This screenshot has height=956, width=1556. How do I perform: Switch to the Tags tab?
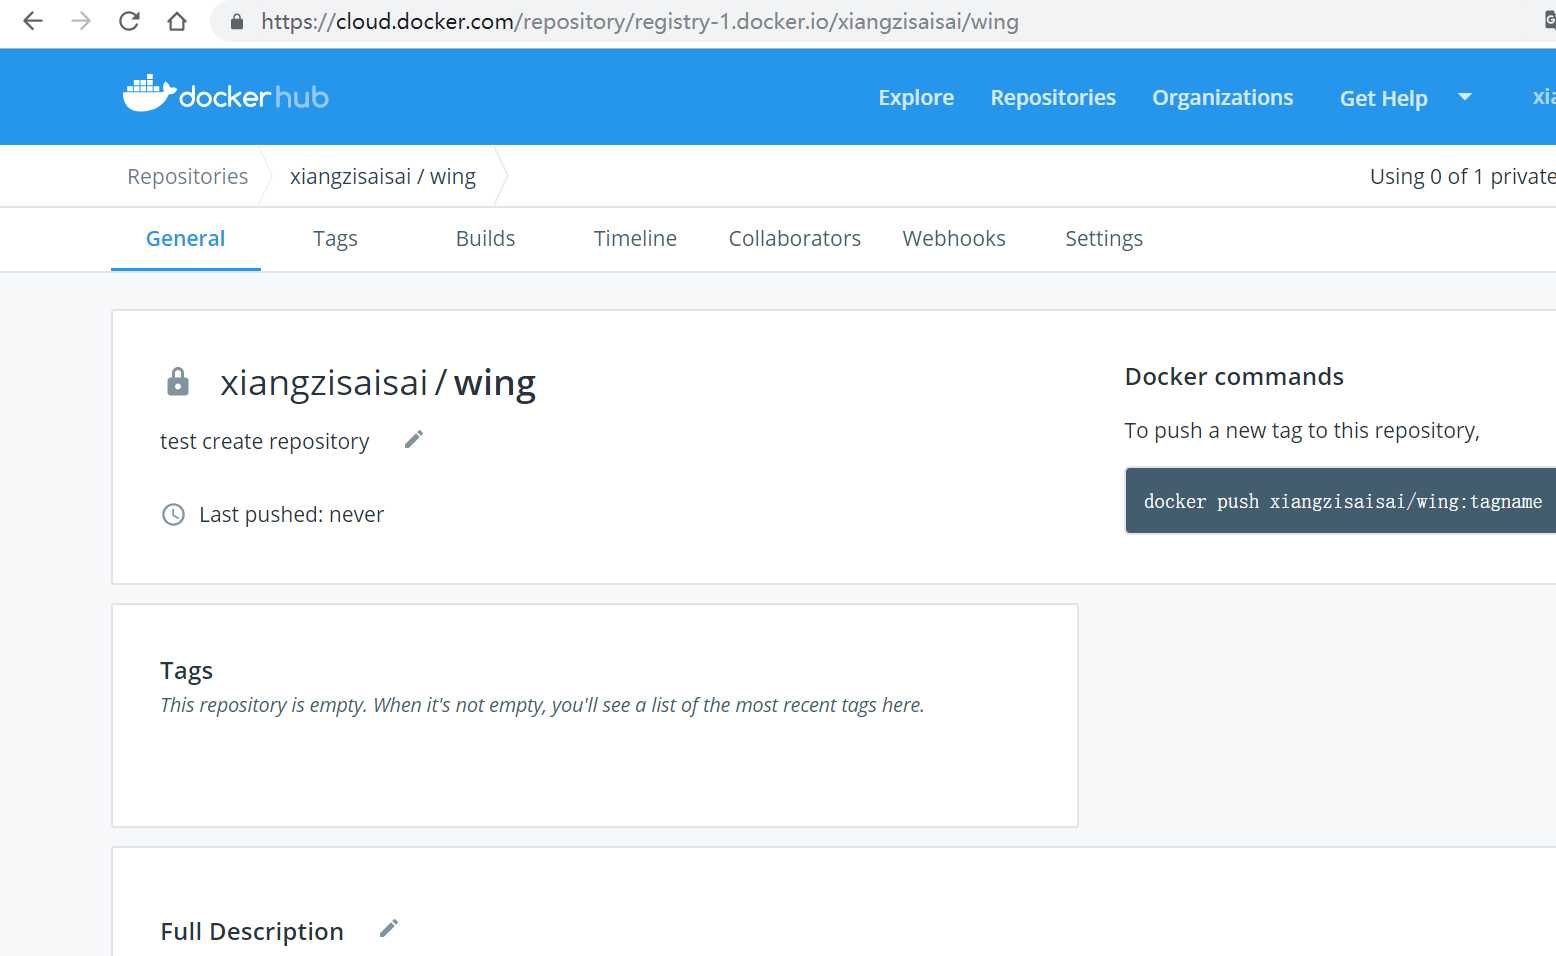click(335, 238)
